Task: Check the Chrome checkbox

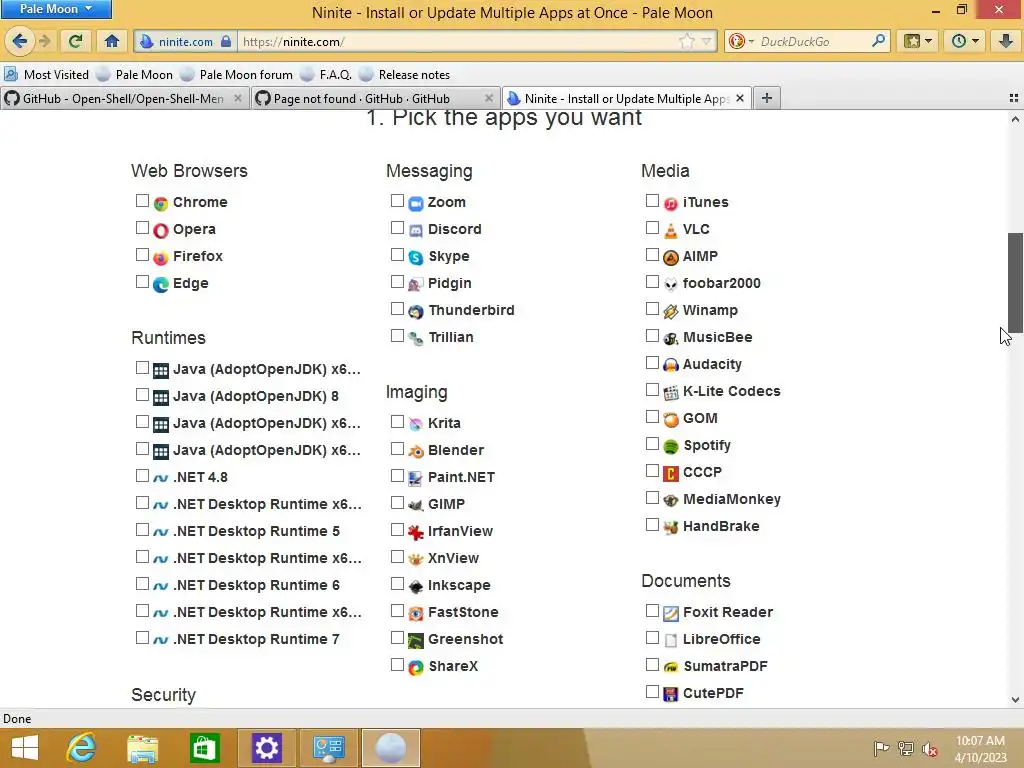Action: tap(142, 200)
